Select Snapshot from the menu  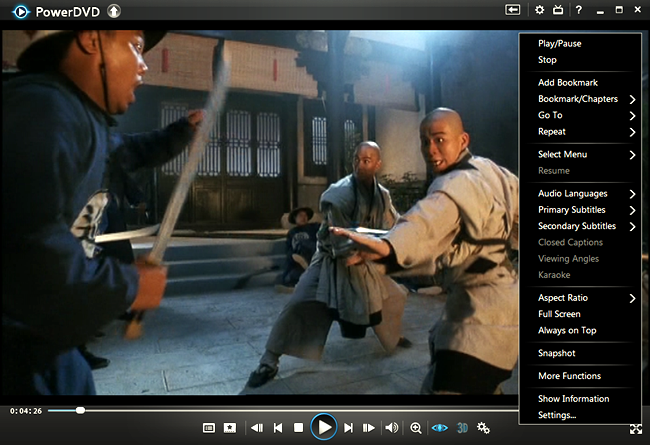point(580,353)
